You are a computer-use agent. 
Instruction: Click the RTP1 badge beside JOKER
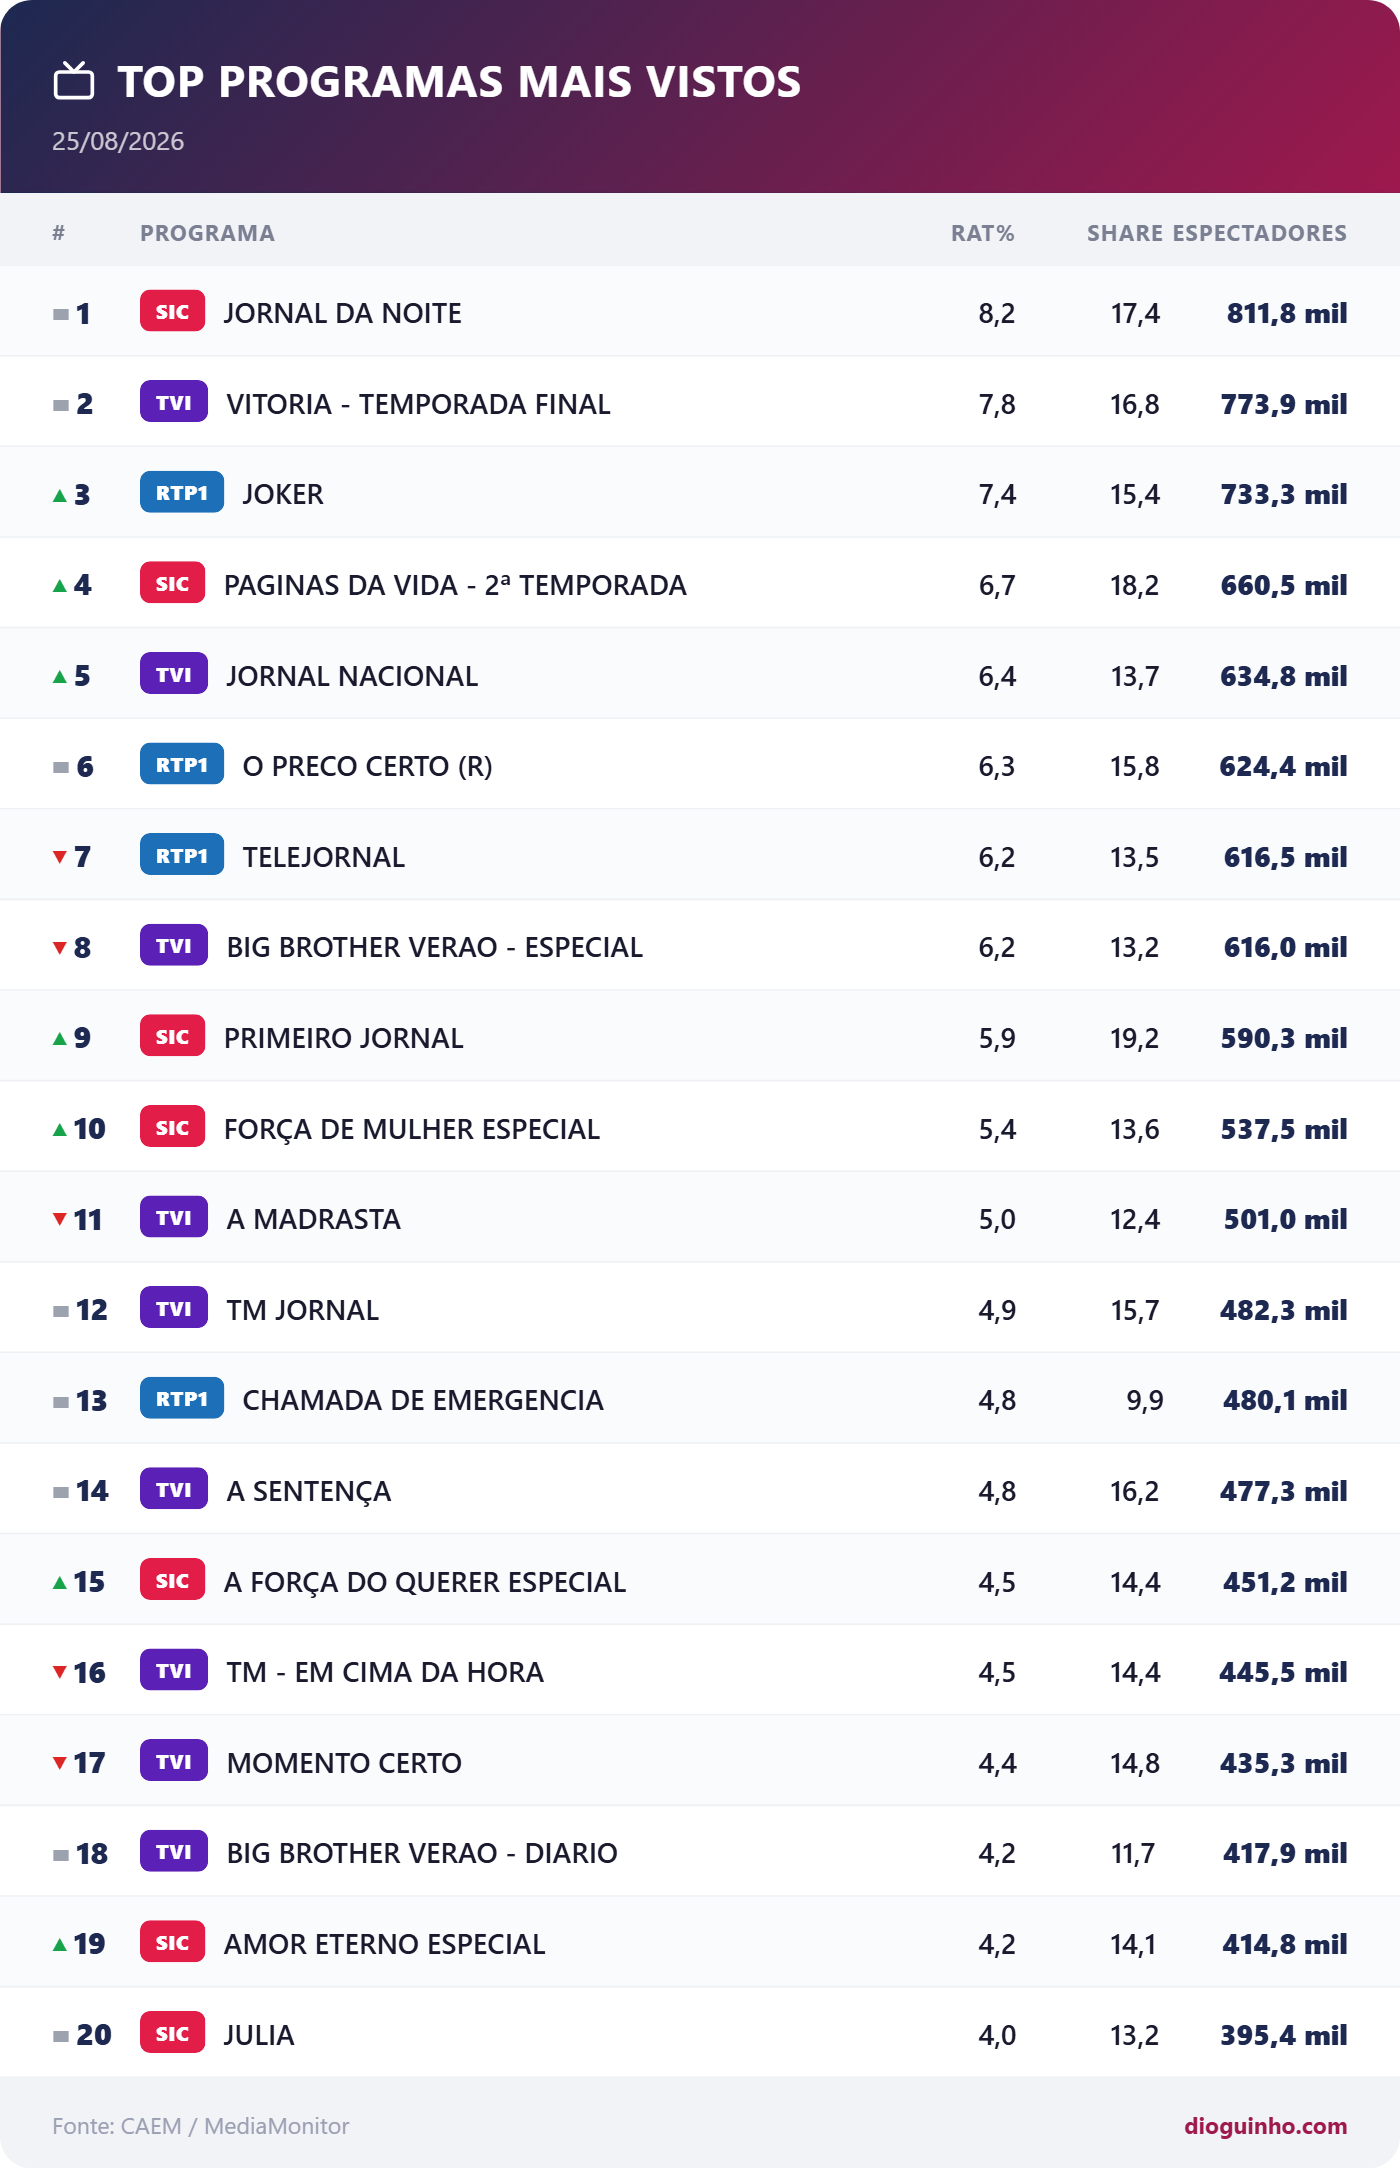[182, 493]
